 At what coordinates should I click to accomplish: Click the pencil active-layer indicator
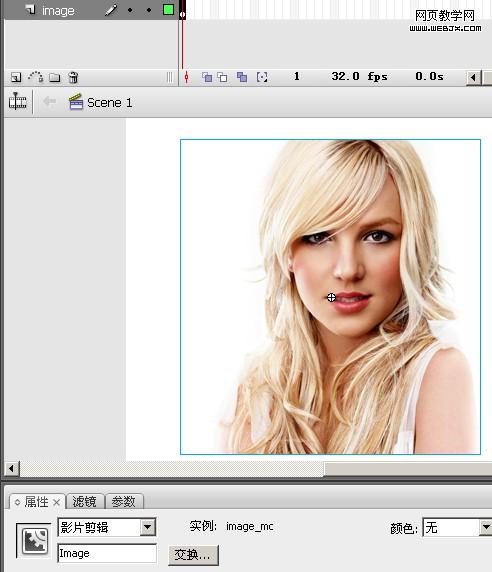111,10
